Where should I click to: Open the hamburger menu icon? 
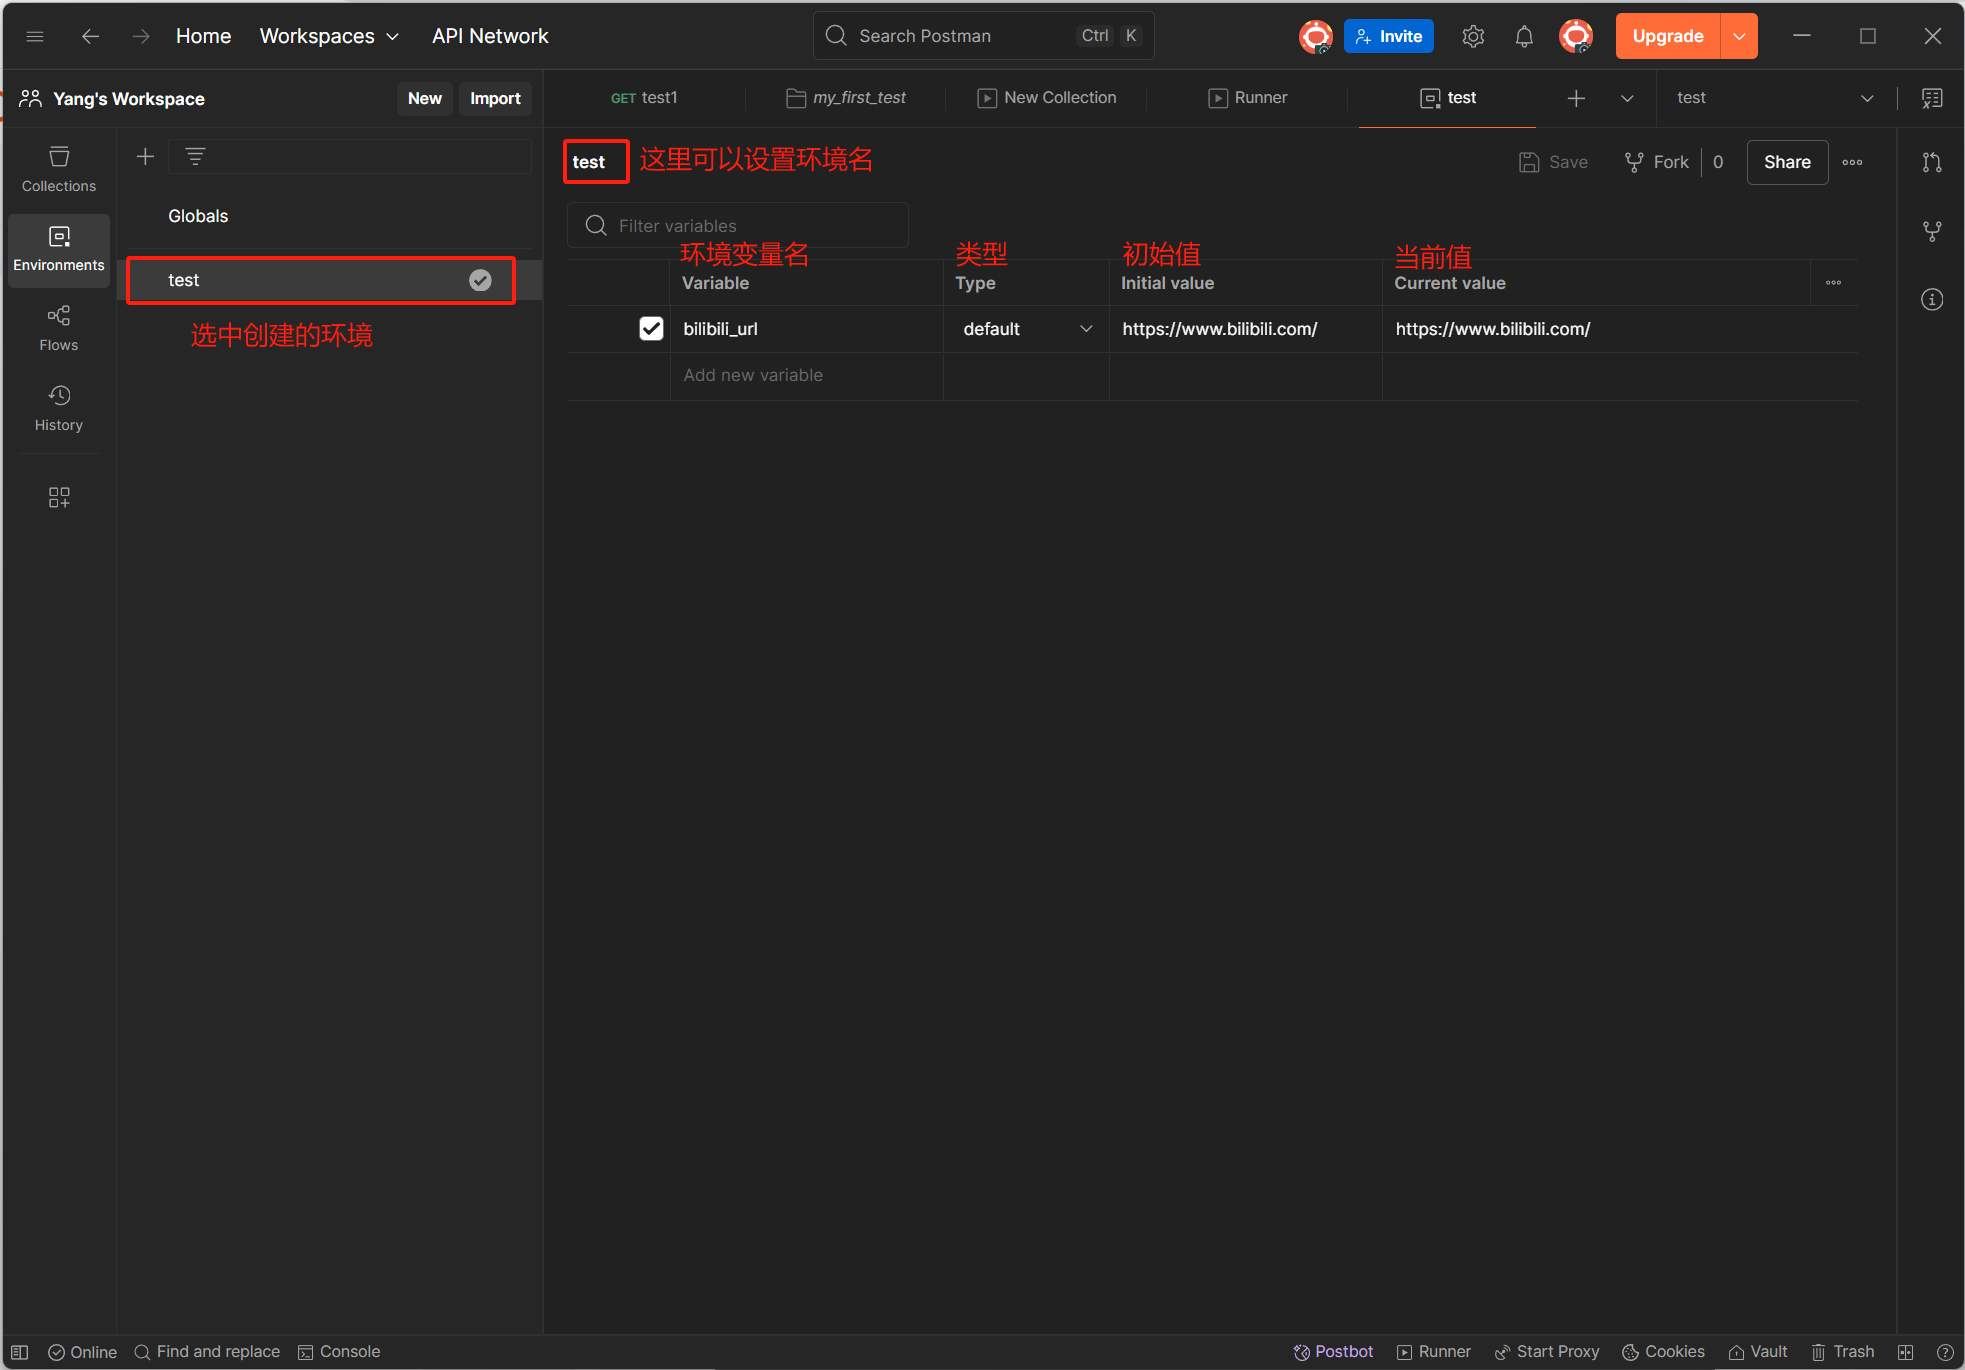click(35, 36)
